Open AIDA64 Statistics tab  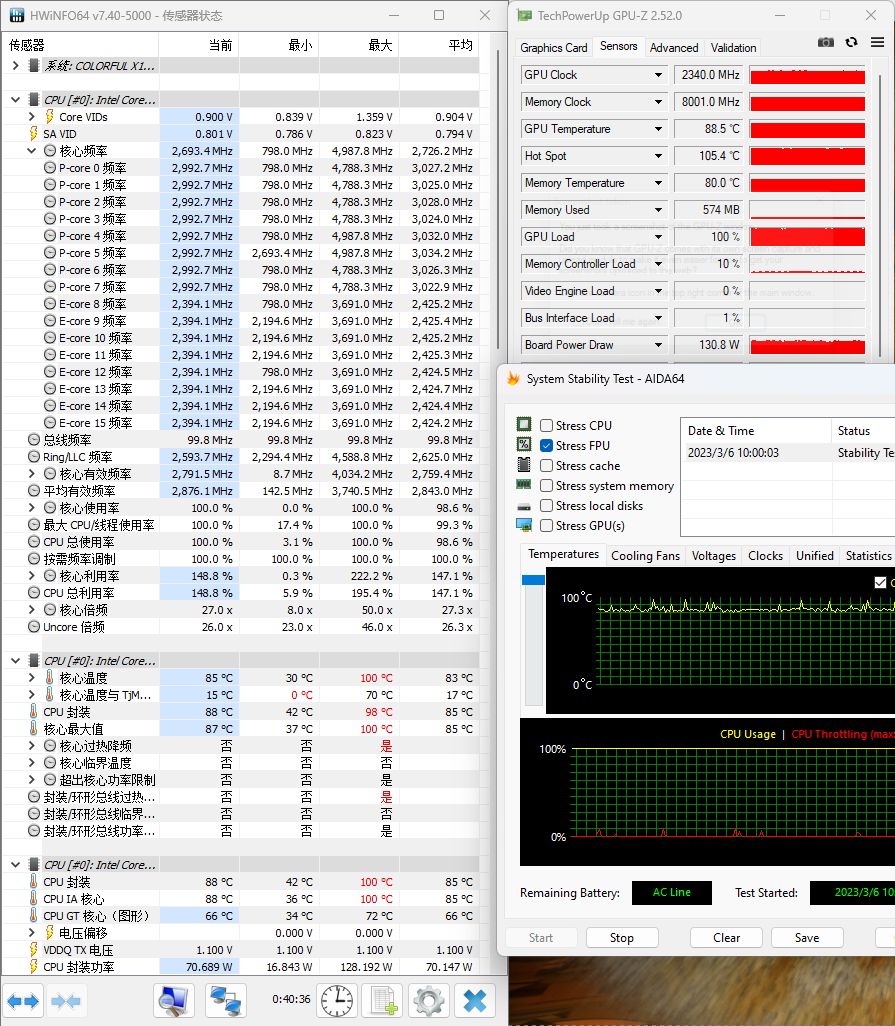(868, 556)
